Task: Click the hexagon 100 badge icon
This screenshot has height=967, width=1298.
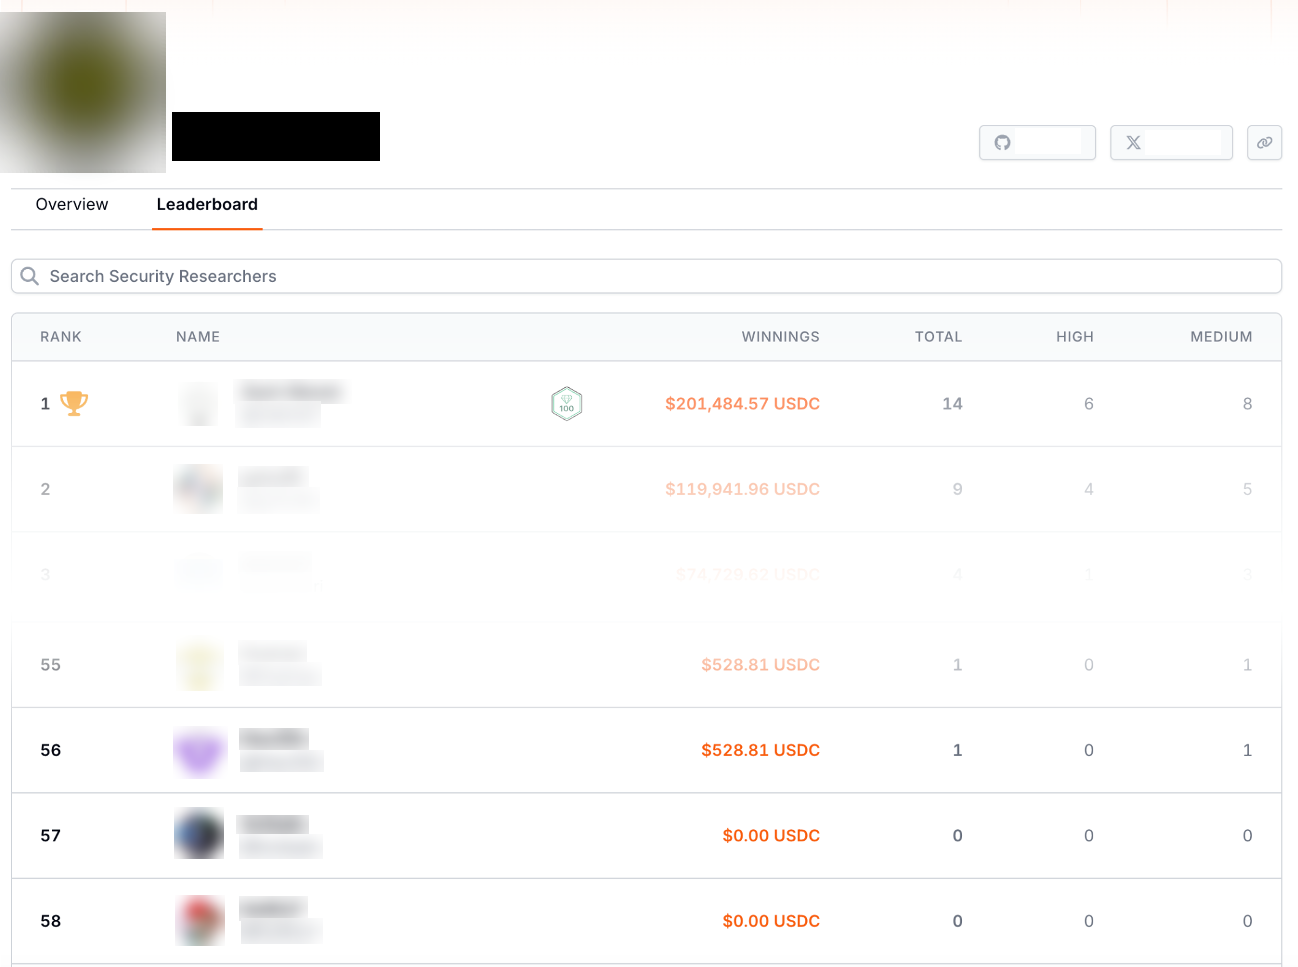Action: (567, 404)
